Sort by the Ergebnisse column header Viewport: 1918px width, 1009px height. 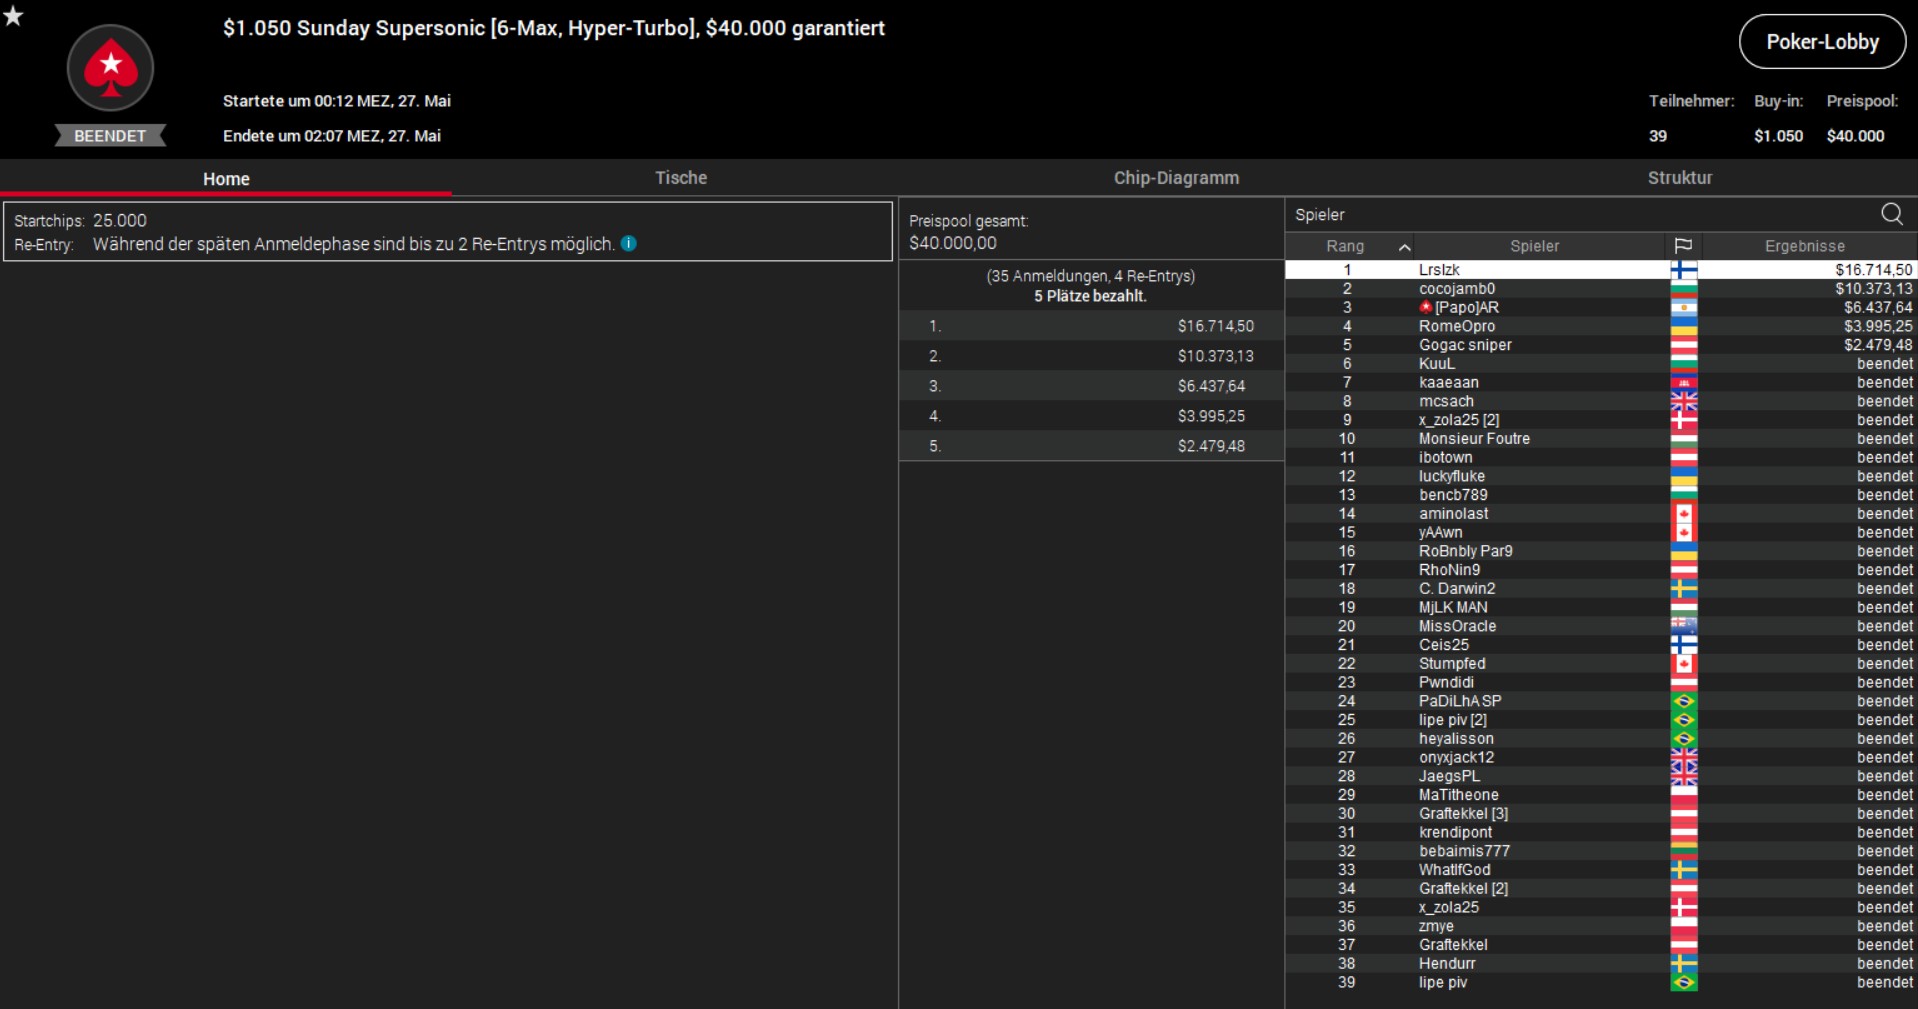click(1804, 246)
